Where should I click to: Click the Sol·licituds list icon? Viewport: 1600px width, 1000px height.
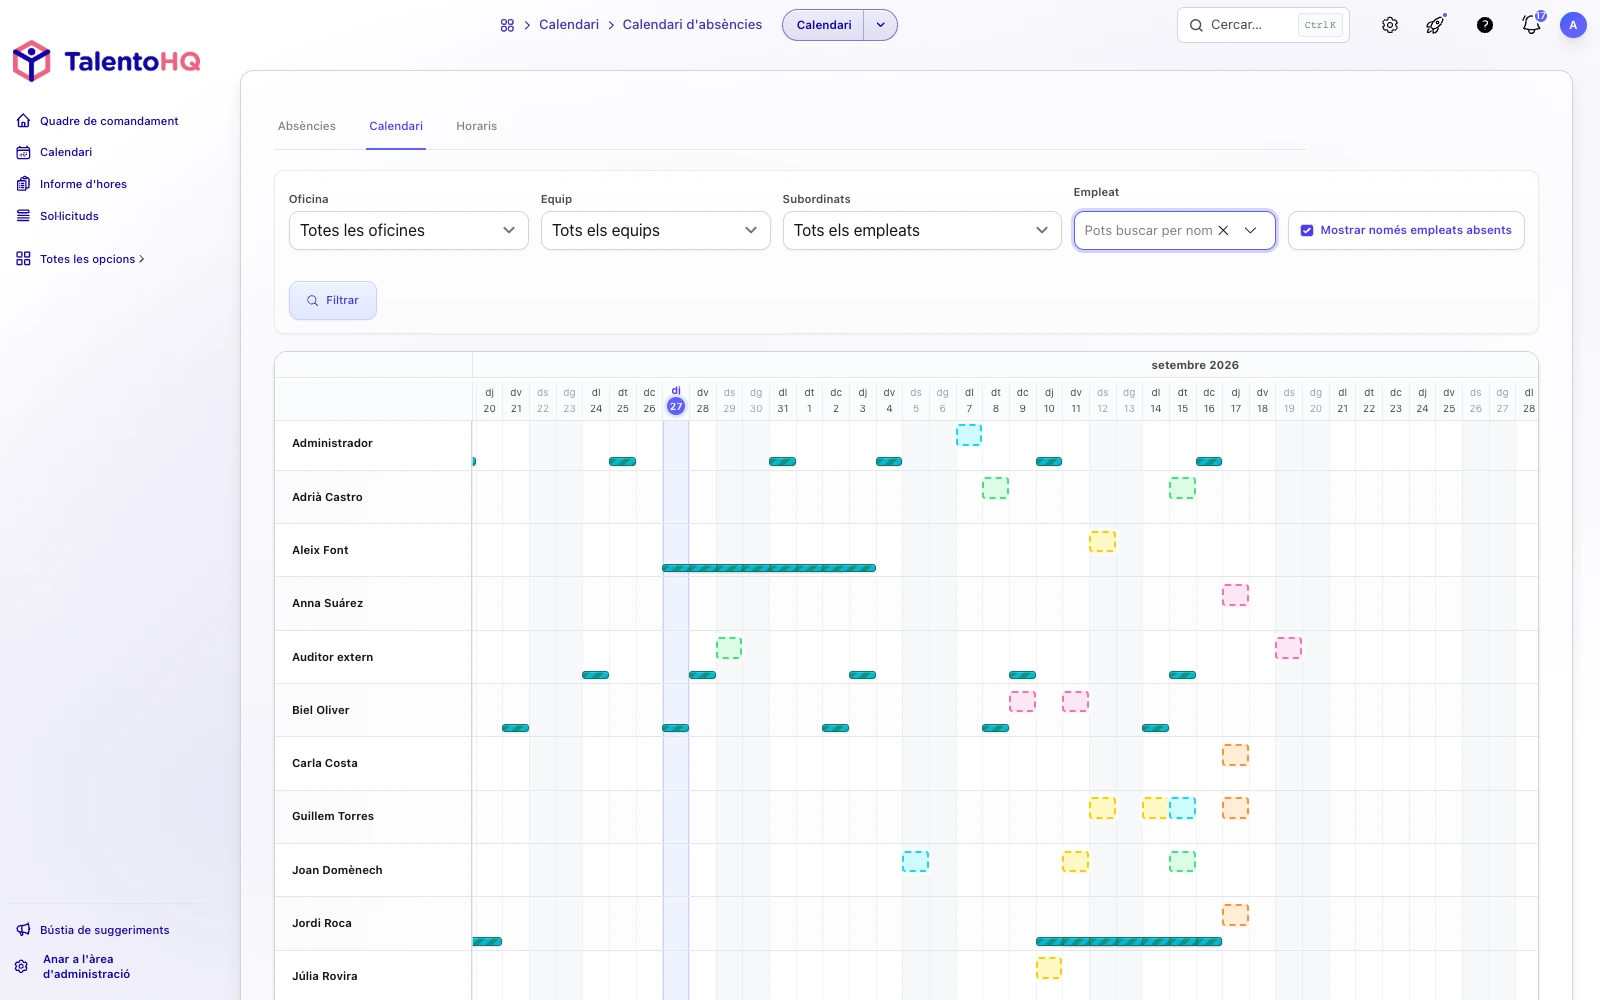23,216
